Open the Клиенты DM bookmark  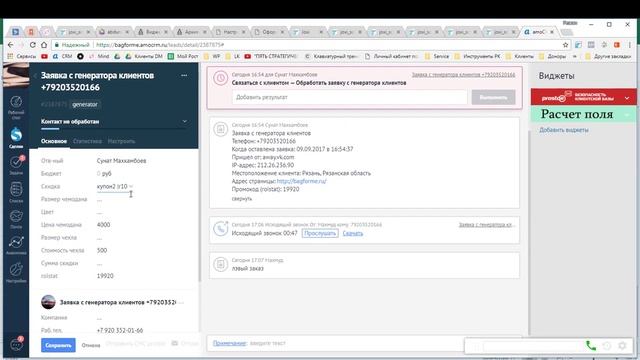click(144, 56)
